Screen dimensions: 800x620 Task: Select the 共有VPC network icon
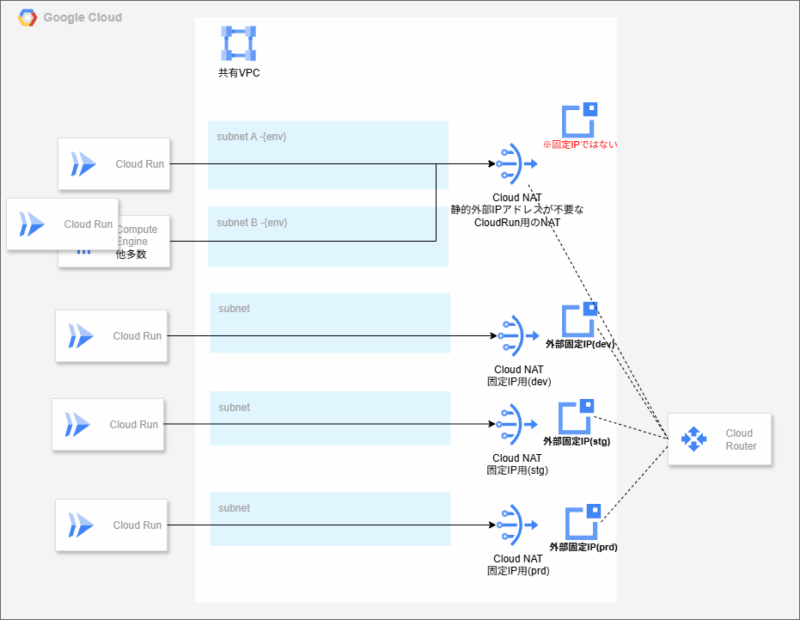(238, 43)
